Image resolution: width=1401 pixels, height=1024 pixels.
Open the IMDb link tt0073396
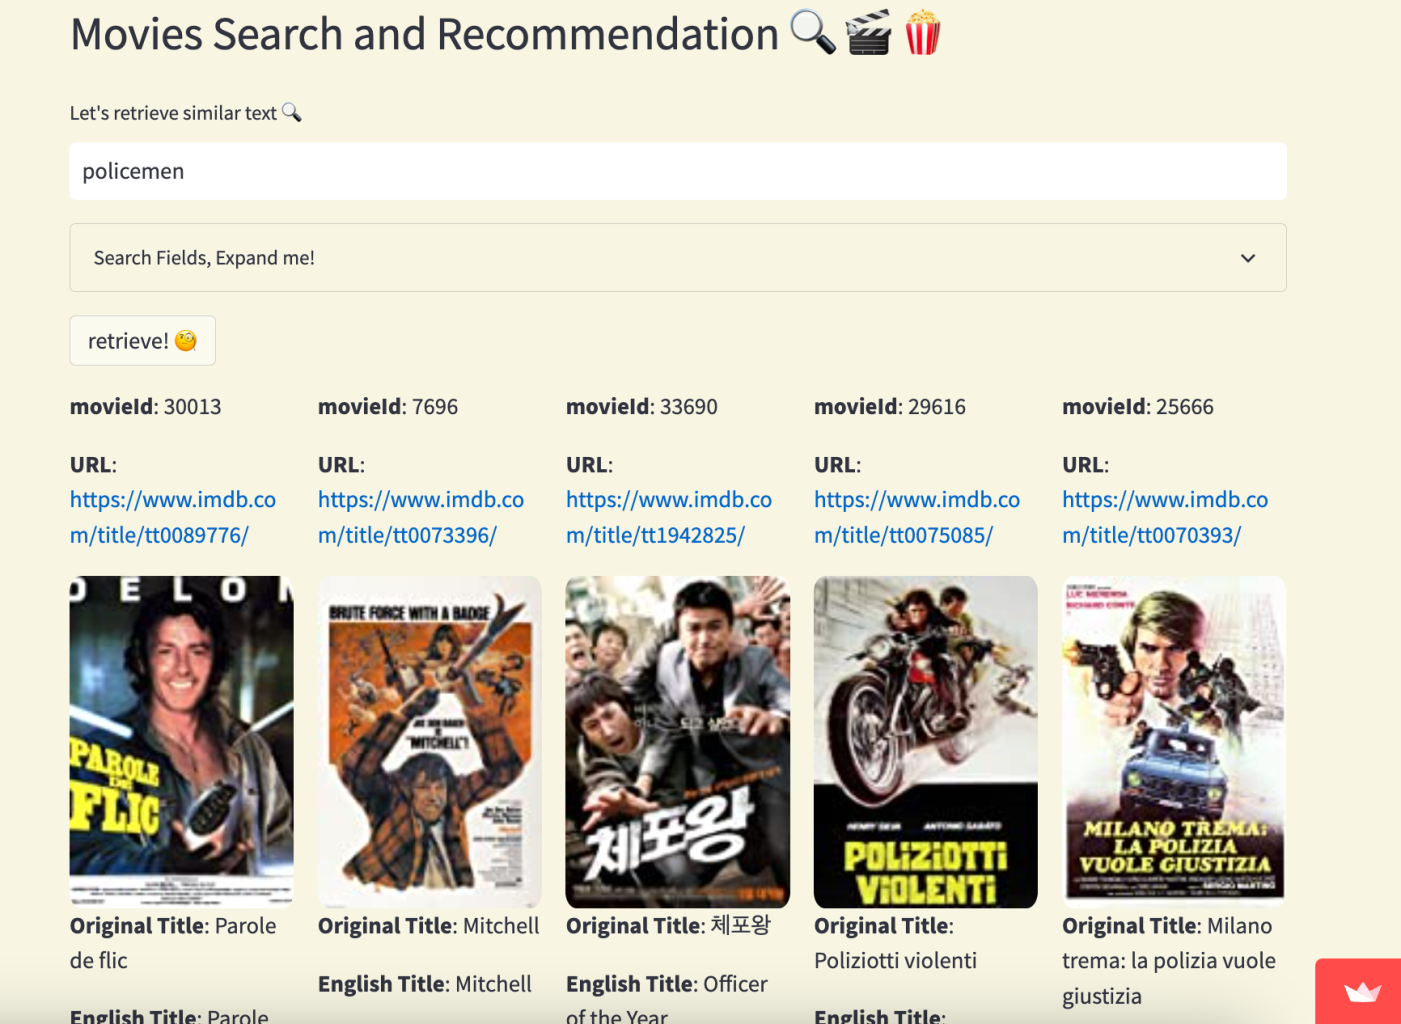[420, 517]
